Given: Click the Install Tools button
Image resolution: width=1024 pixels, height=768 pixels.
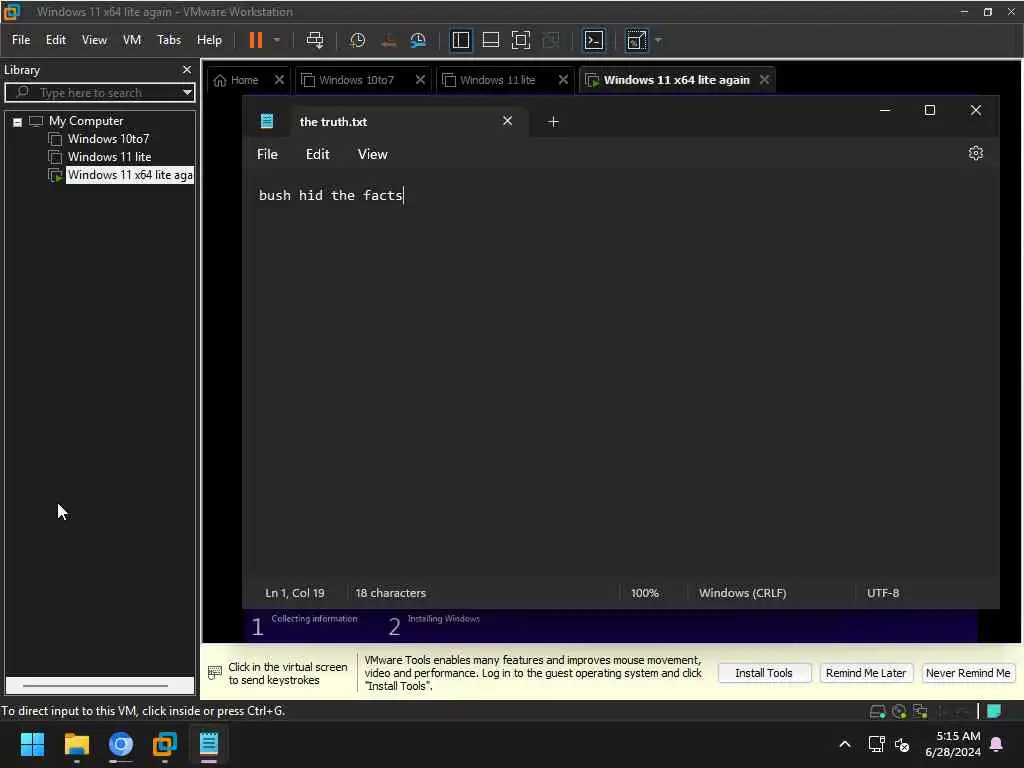Looking at the screenshot, I should click(764, 673).
